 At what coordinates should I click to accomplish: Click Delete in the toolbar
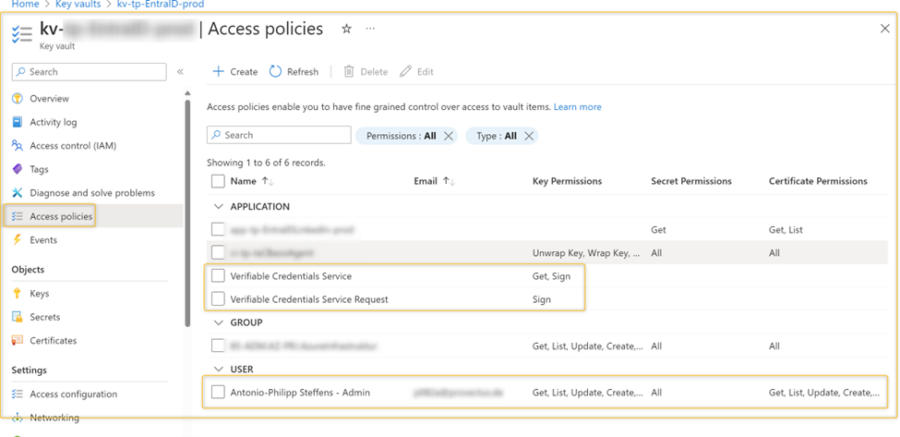[x=366, y=72]
